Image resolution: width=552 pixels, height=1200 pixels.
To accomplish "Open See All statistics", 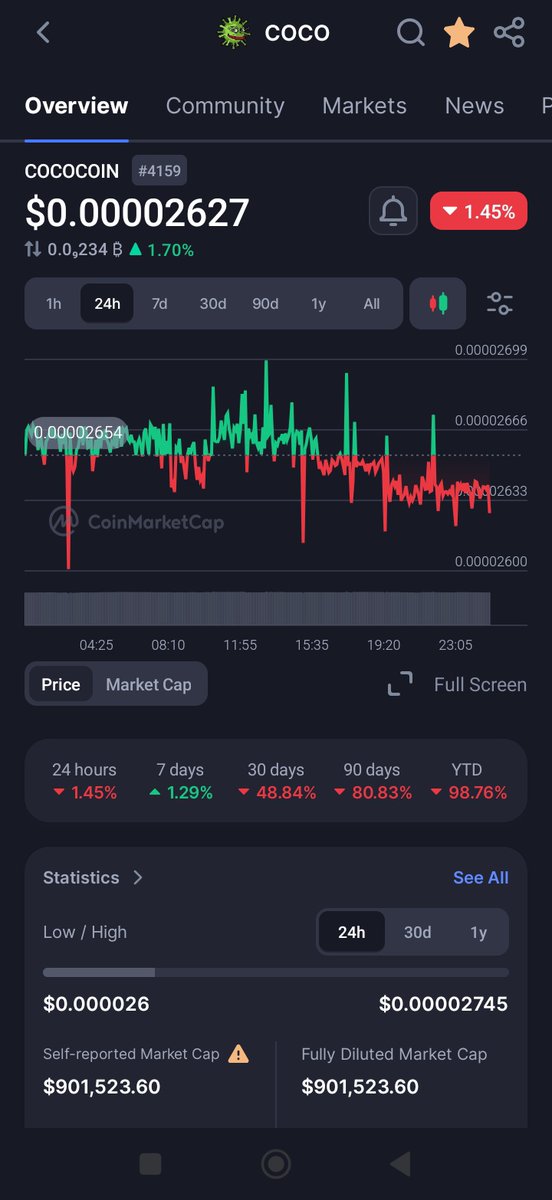I will coord(481,877).
